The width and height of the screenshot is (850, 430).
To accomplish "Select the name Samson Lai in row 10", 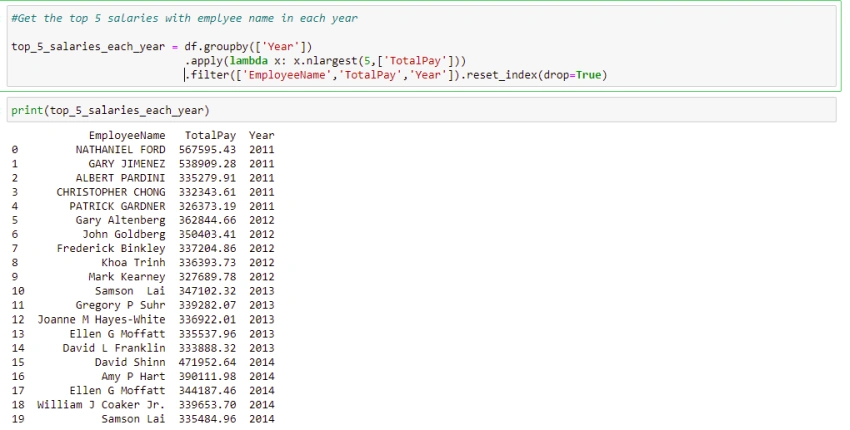I will pos(130,291).
